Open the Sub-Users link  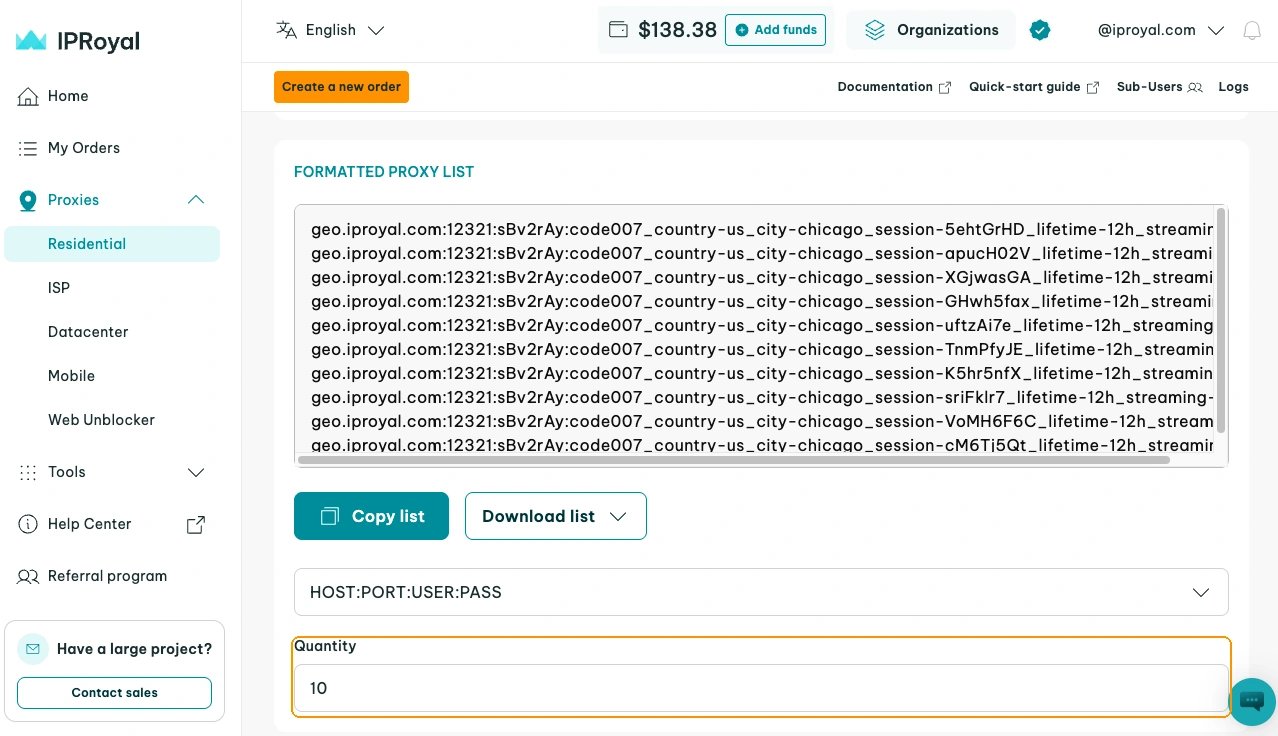(x=1159, y=87)
